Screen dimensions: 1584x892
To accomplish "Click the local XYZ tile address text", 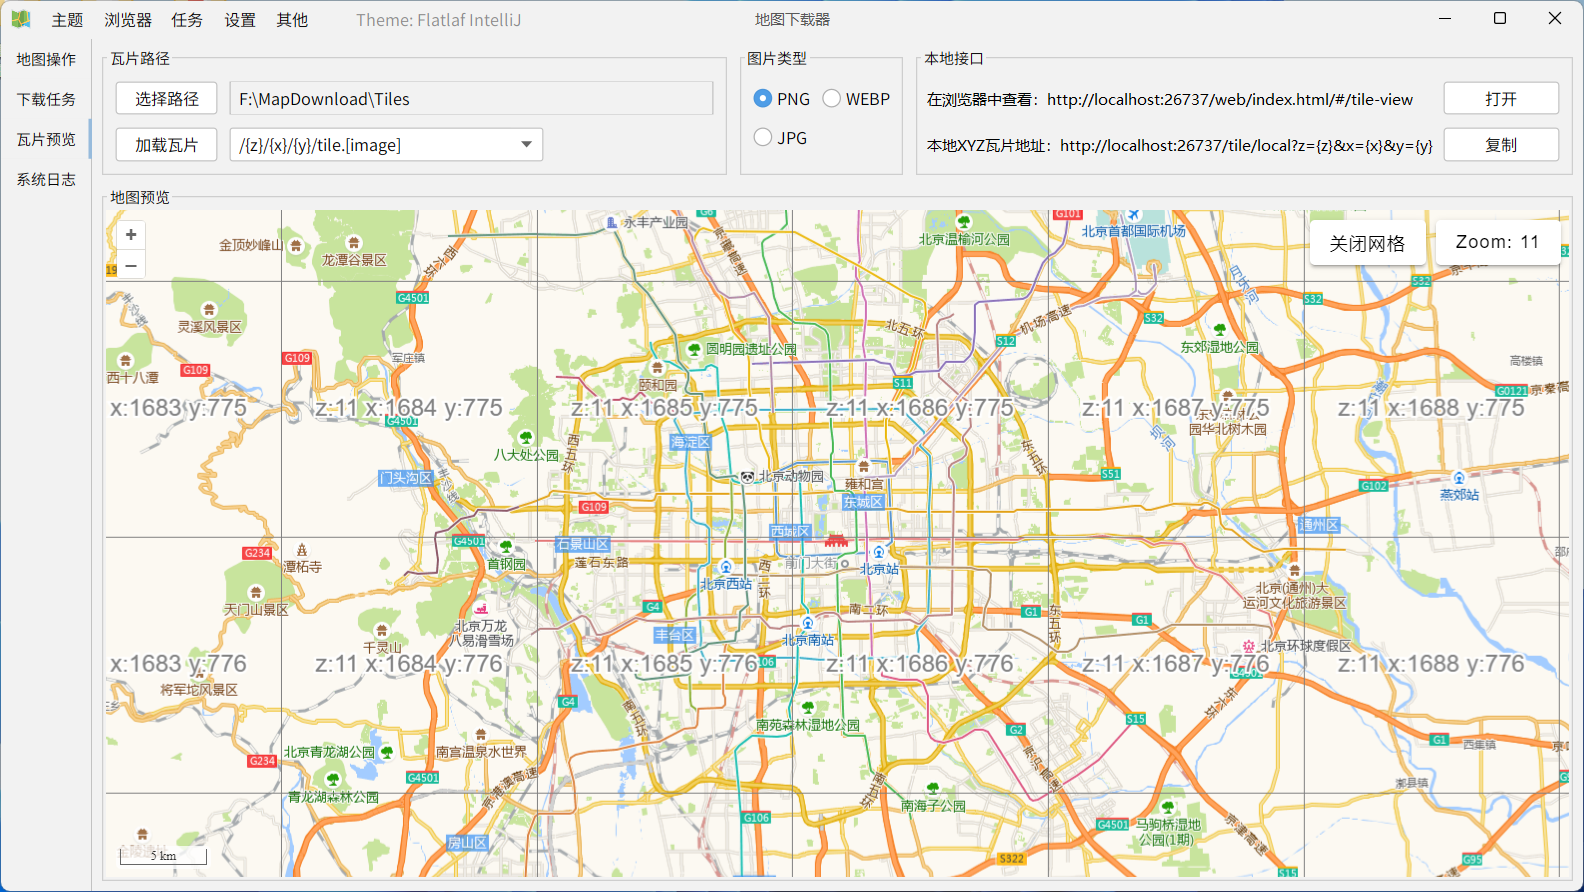I will [x=1246, y=145].
